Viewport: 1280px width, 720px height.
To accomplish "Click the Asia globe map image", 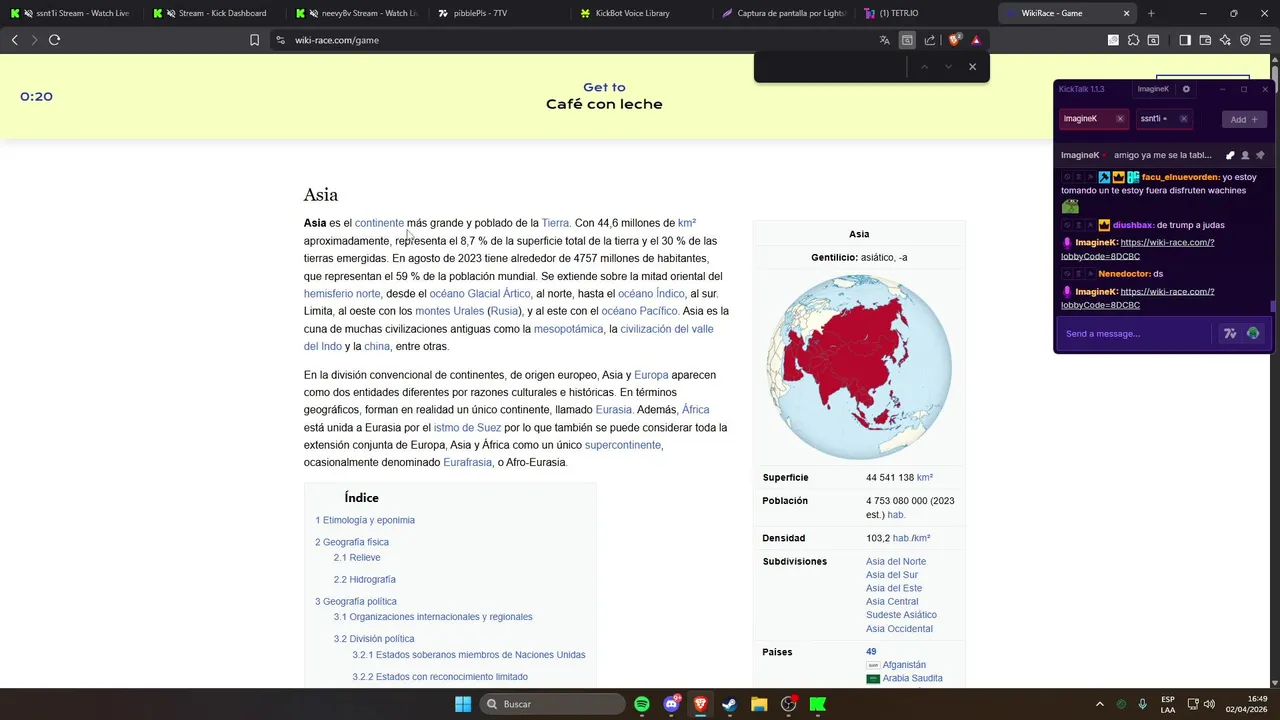I will tap(859, 367).
